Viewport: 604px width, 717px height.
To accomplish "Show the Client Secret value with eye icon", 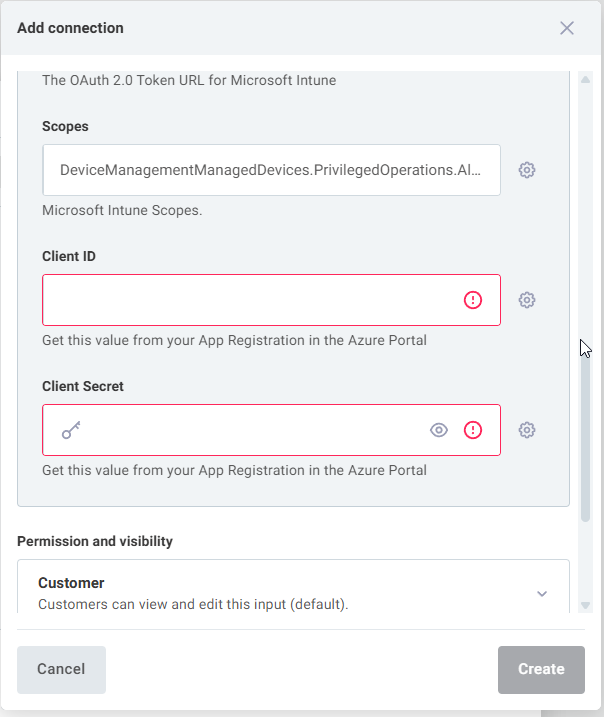I will tap(439, 430).
